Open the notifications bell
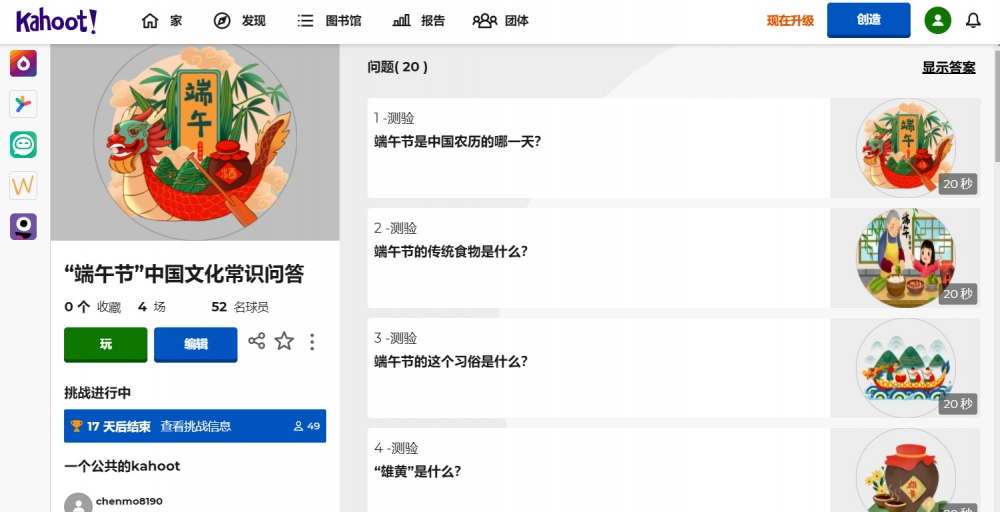Viewport: 1000px width, 512px height. 973,21
